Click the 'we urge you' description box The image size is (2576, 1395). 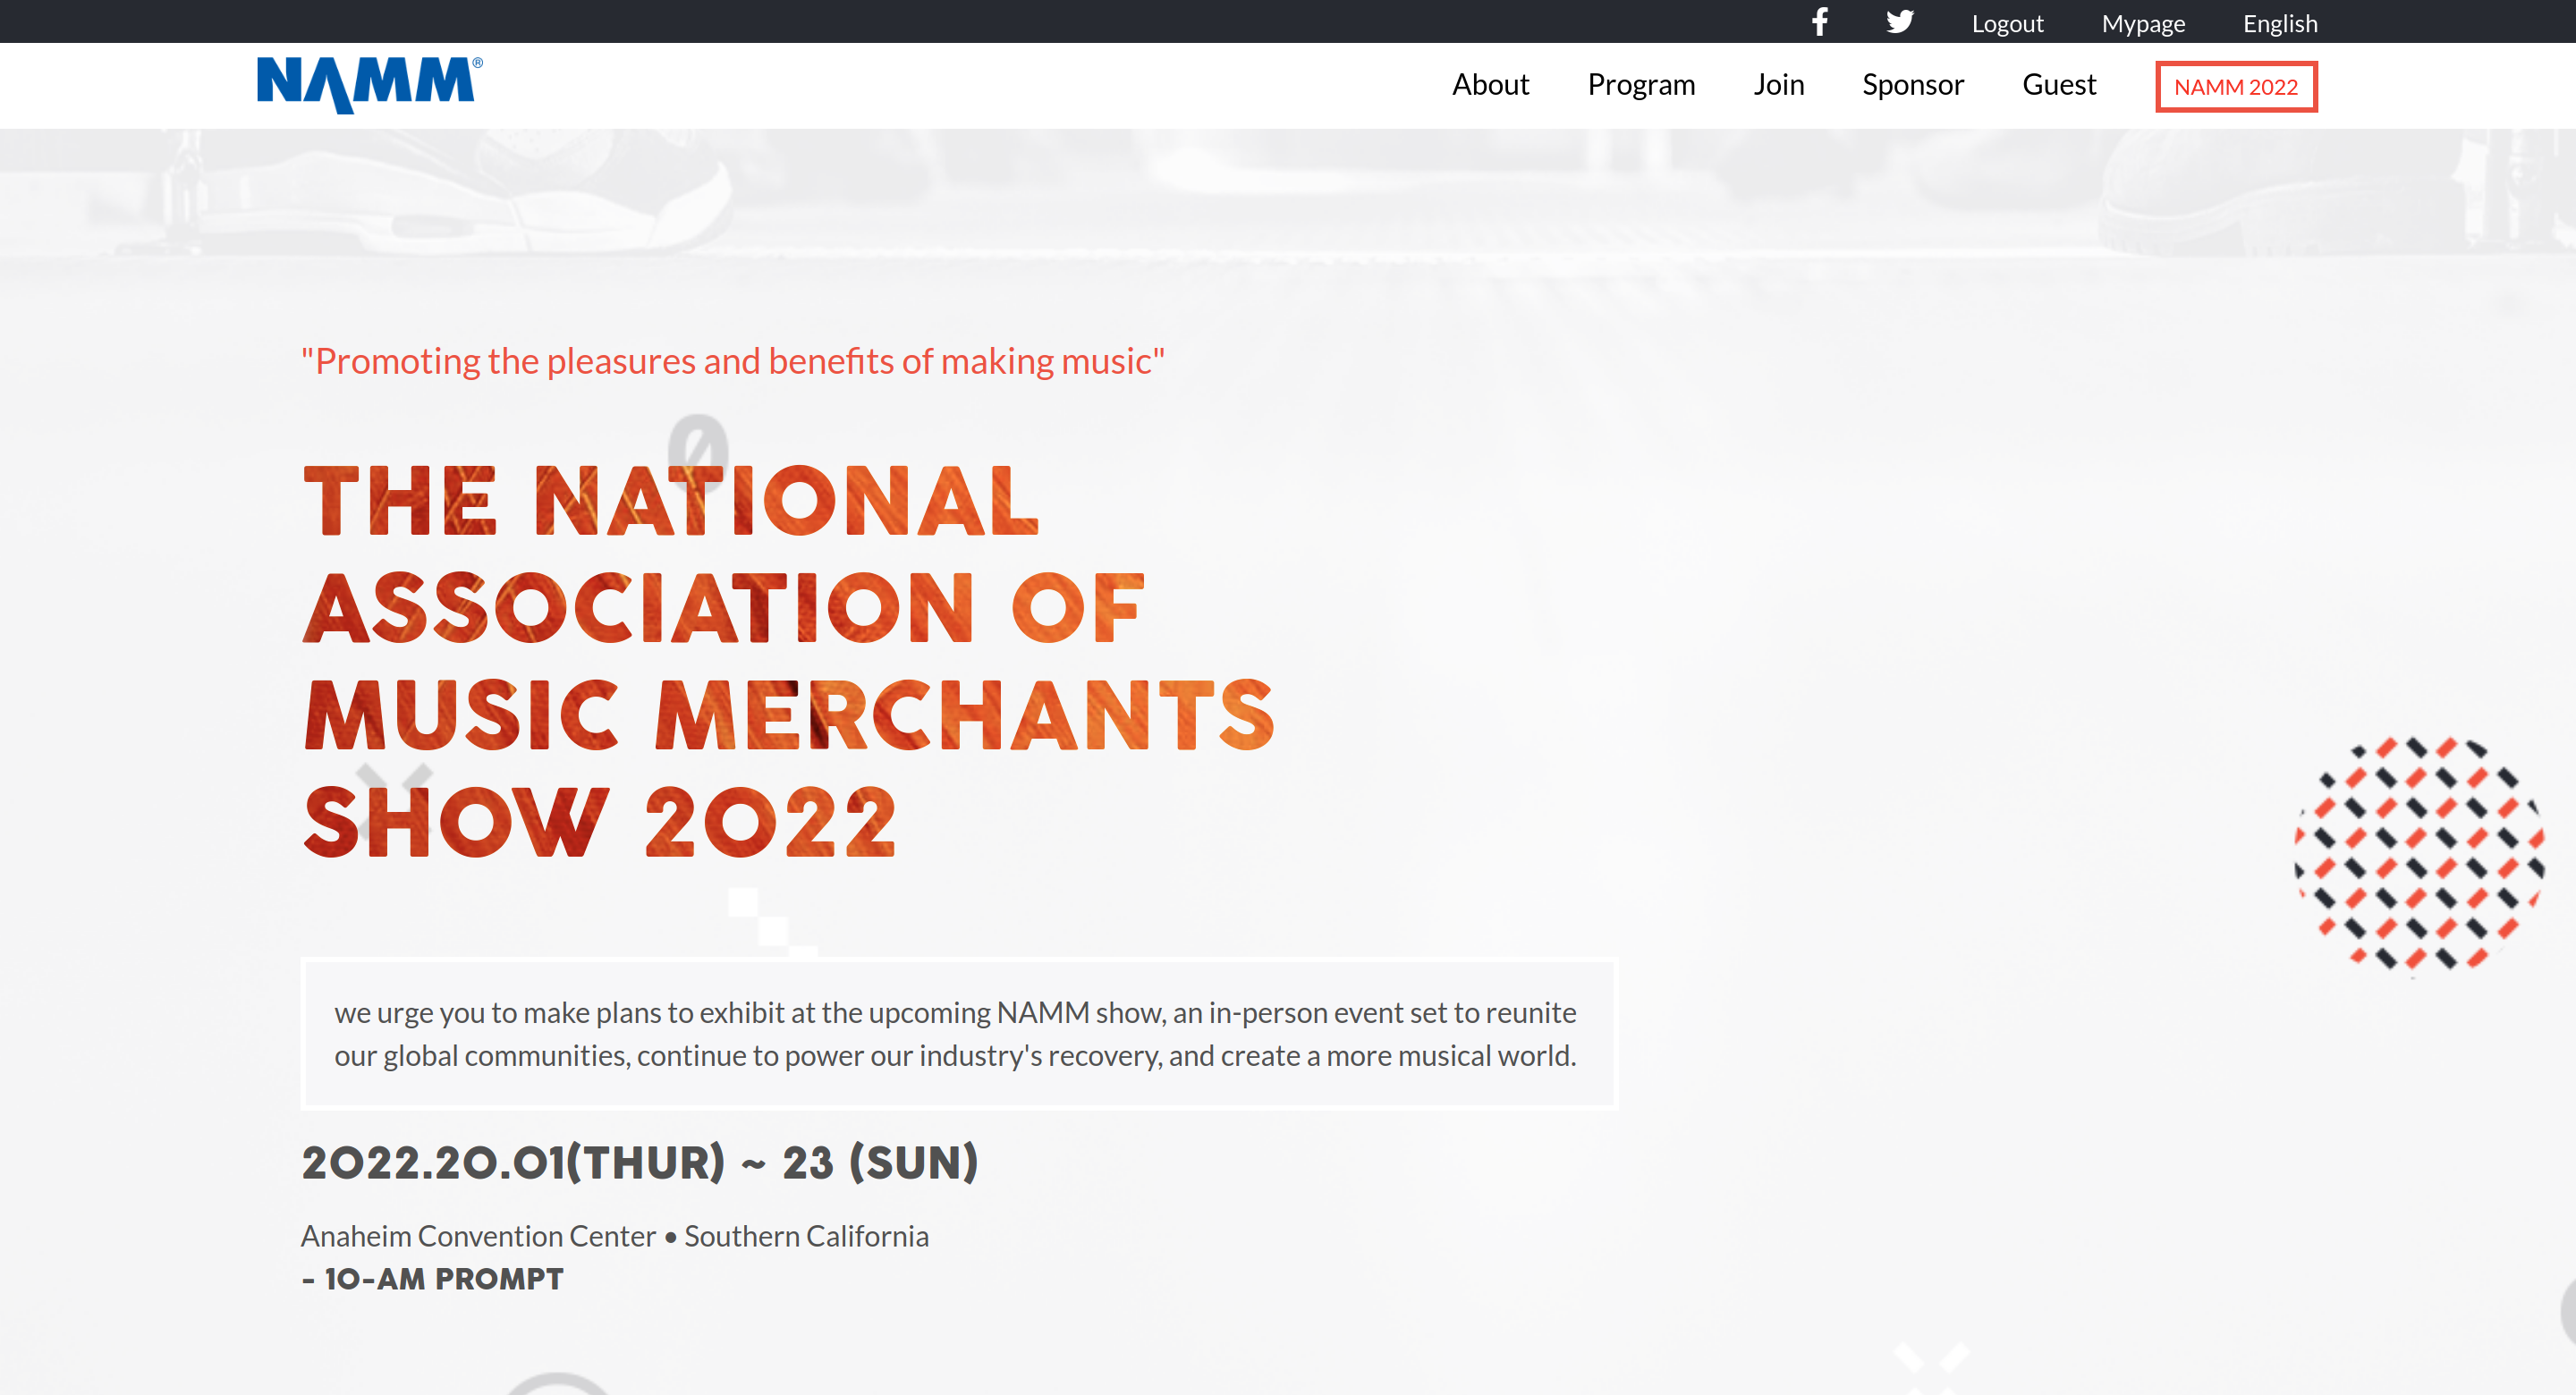[x=958, y=1034]
